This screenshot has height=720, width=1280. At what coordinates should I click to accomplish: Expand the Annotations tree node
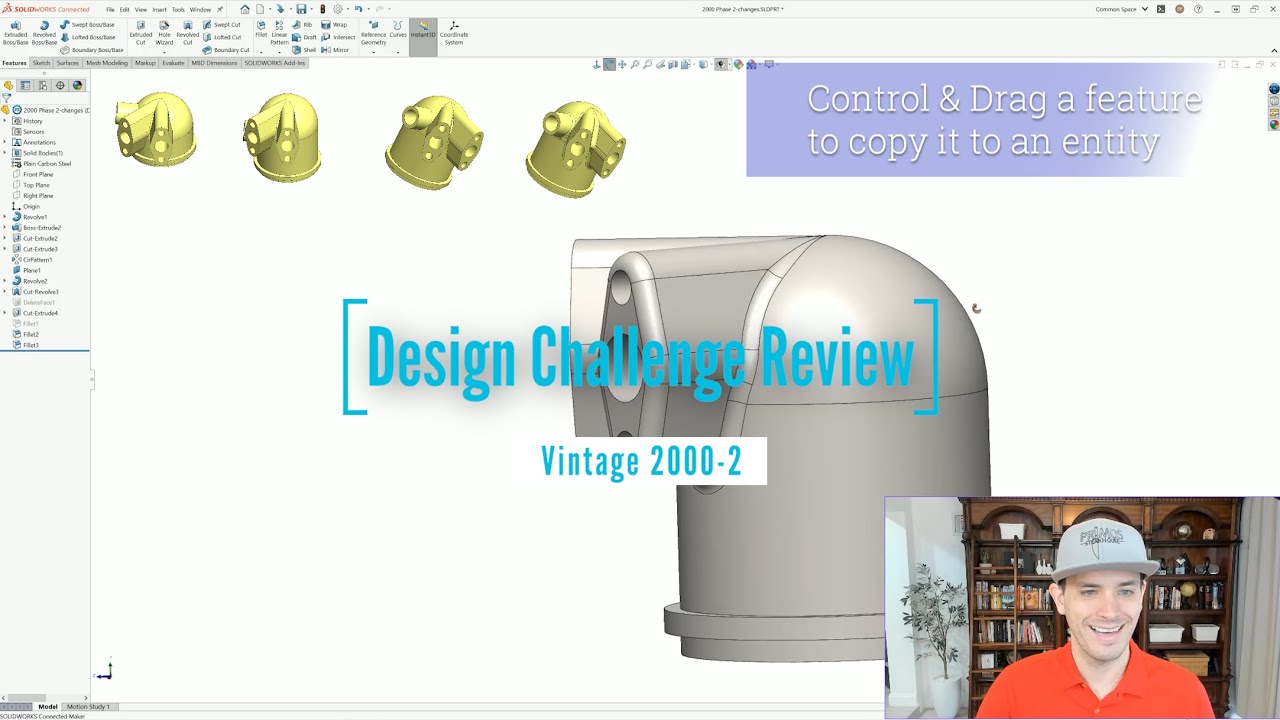(5, 142)
